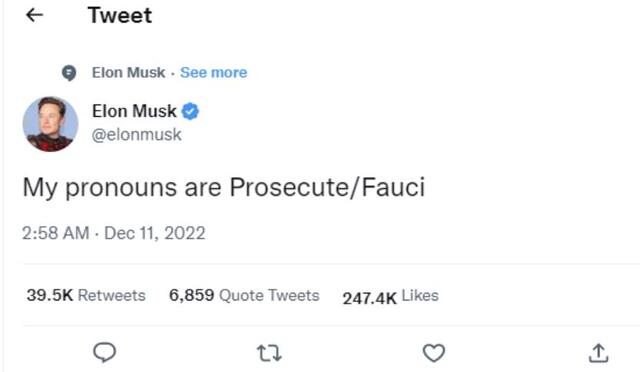Image resolution: width=640 pixels, height=372 pixels.
Task: Open the gray 'Elon Musk' topic label
Action: point(128,73)
